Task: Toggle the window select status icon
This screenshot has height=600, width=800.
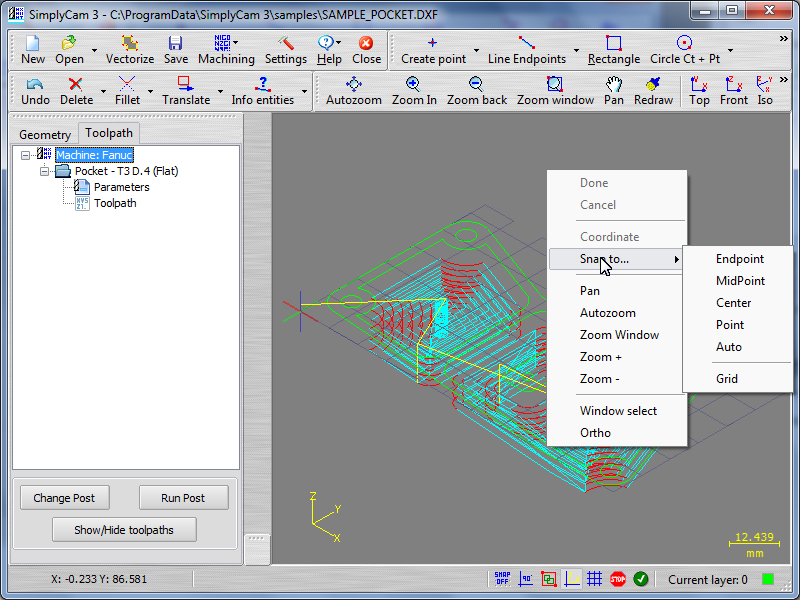Action: 548,579
